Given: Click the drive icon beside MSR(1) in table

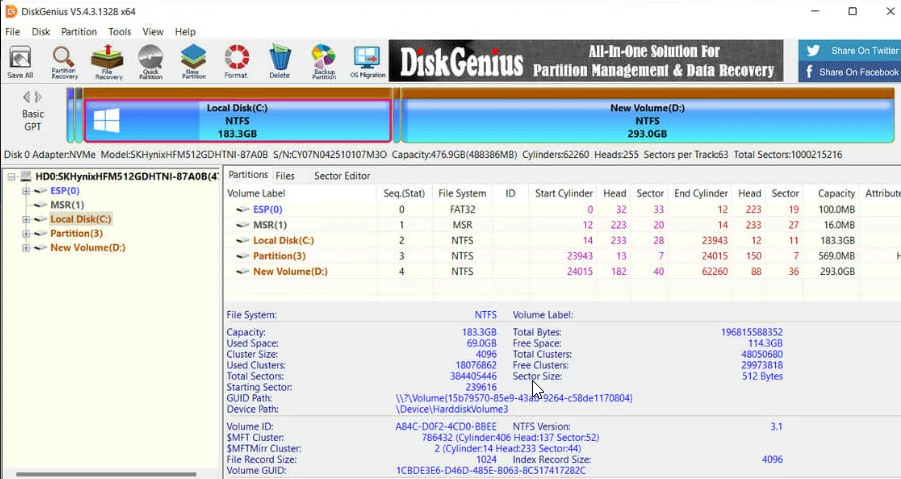Looking at the screenshot, I should 243,225.
